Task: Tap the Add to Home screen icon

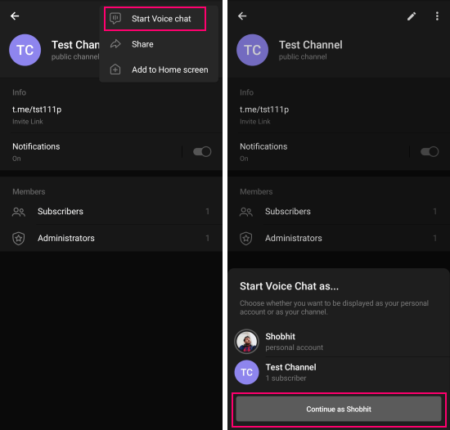Action: [115, 70]
